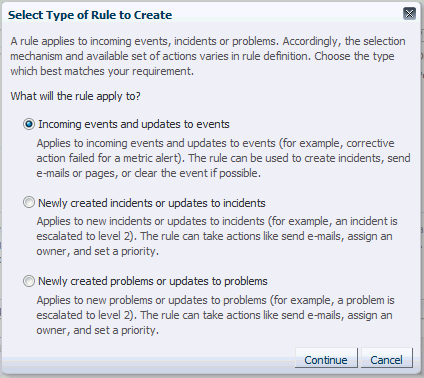Select Incoming events and updates to events radio

pyautogui.click(x=29, y=124)
